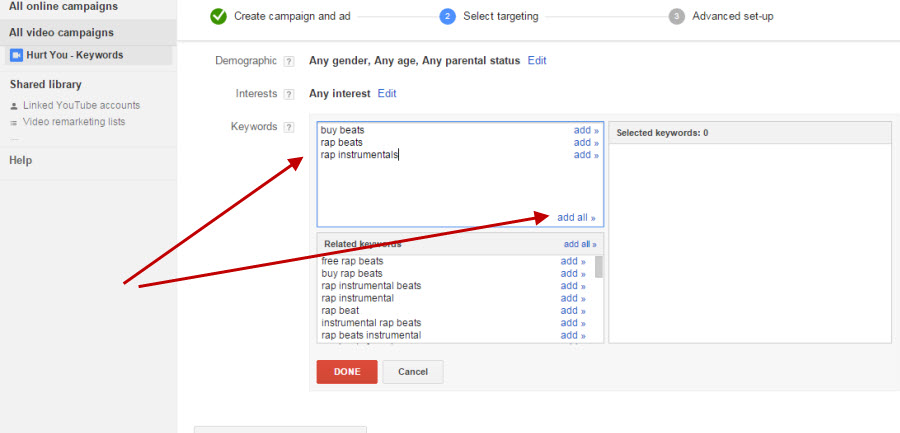900x433 pixels.
Task: Click the blue step 2 circle icon
Action: [x=447, y=16]
